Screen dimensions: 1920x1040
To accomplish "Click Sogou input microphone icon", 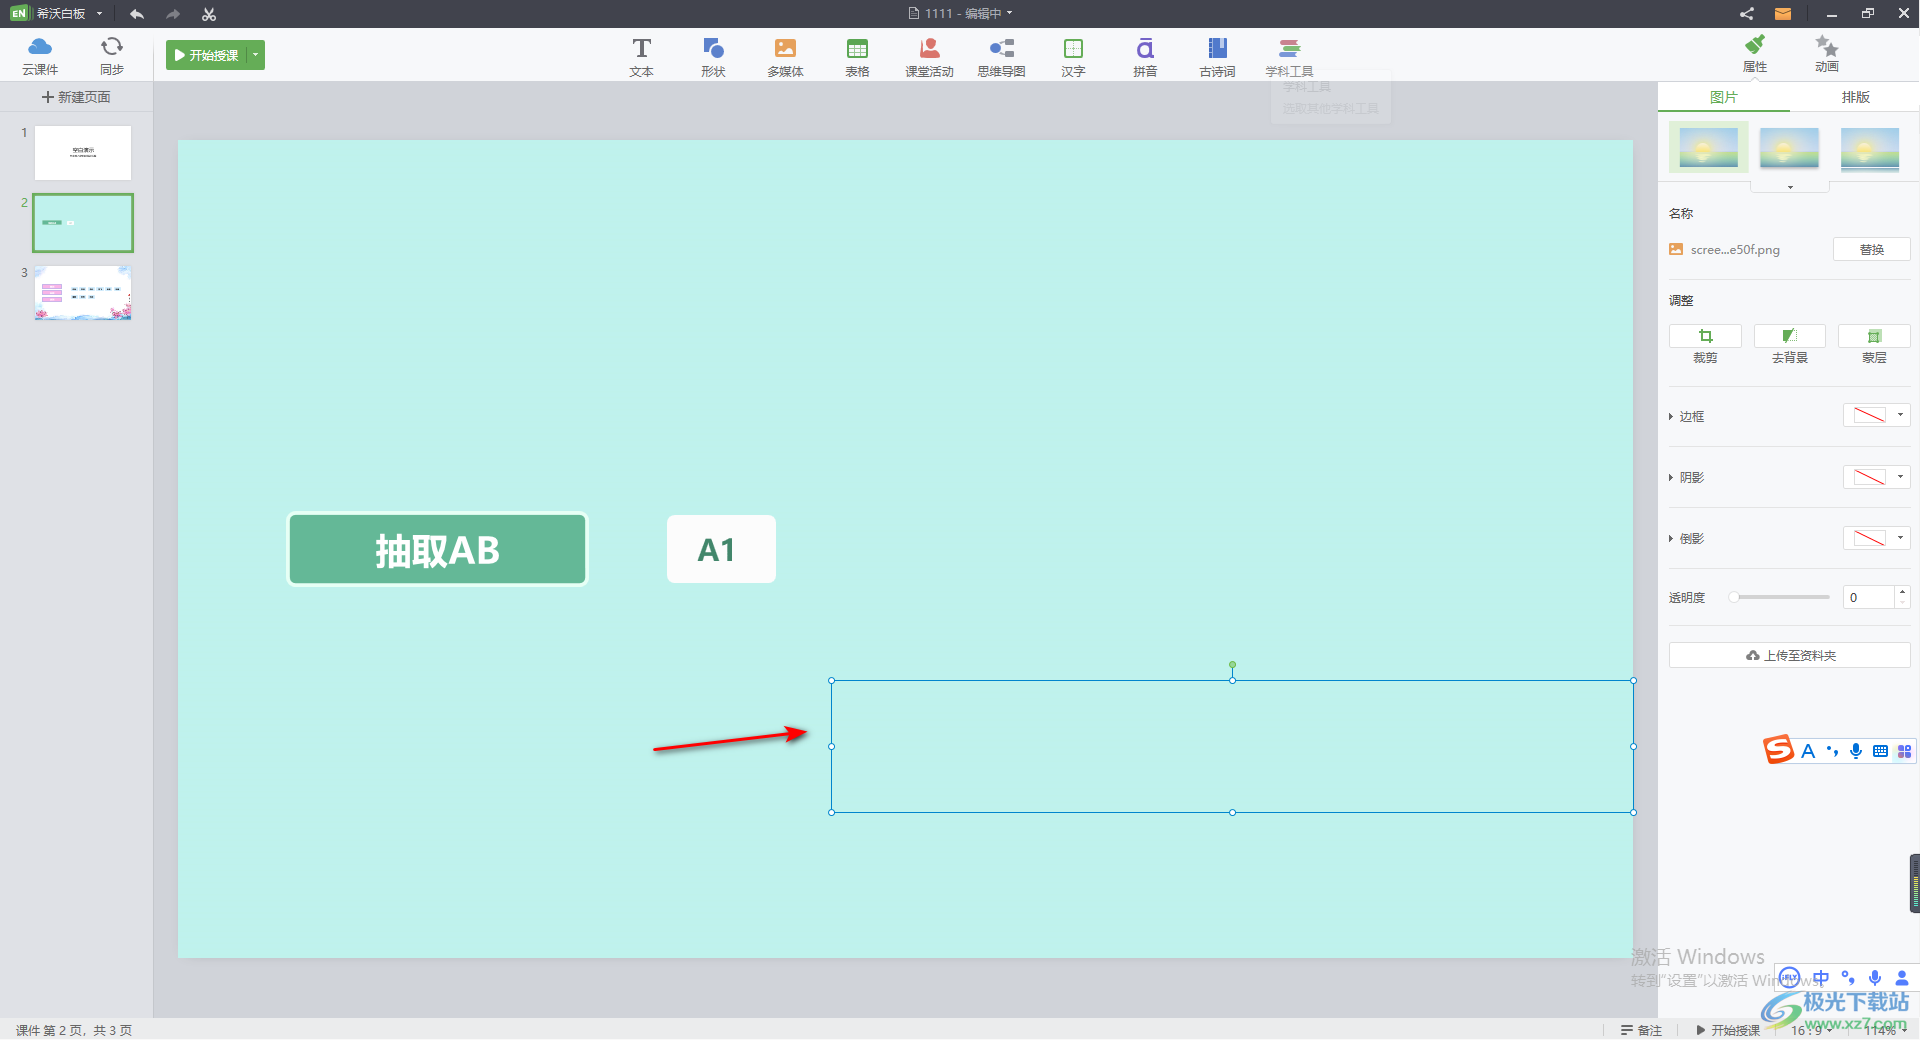I will [x=1856, y=751].
